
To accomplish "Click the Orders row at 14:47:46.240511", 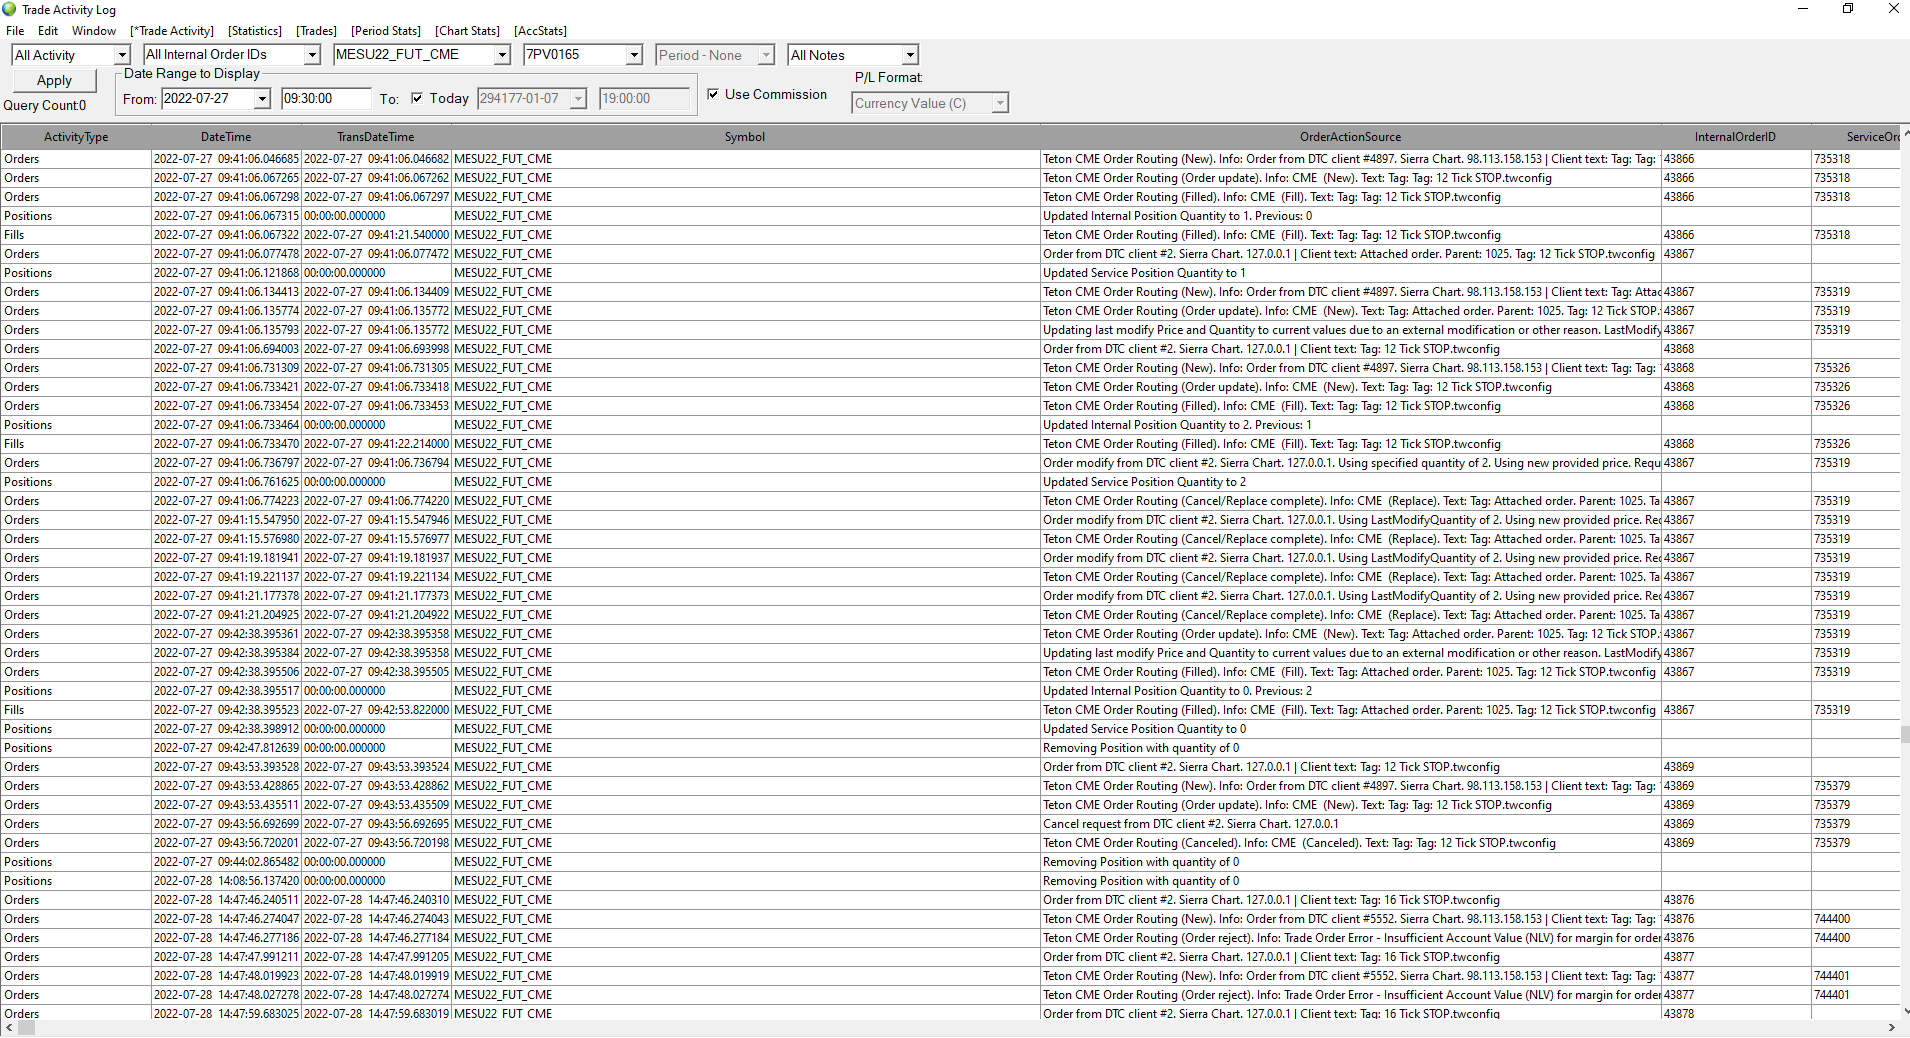I will pyautogui.click(x=950, y=900).
